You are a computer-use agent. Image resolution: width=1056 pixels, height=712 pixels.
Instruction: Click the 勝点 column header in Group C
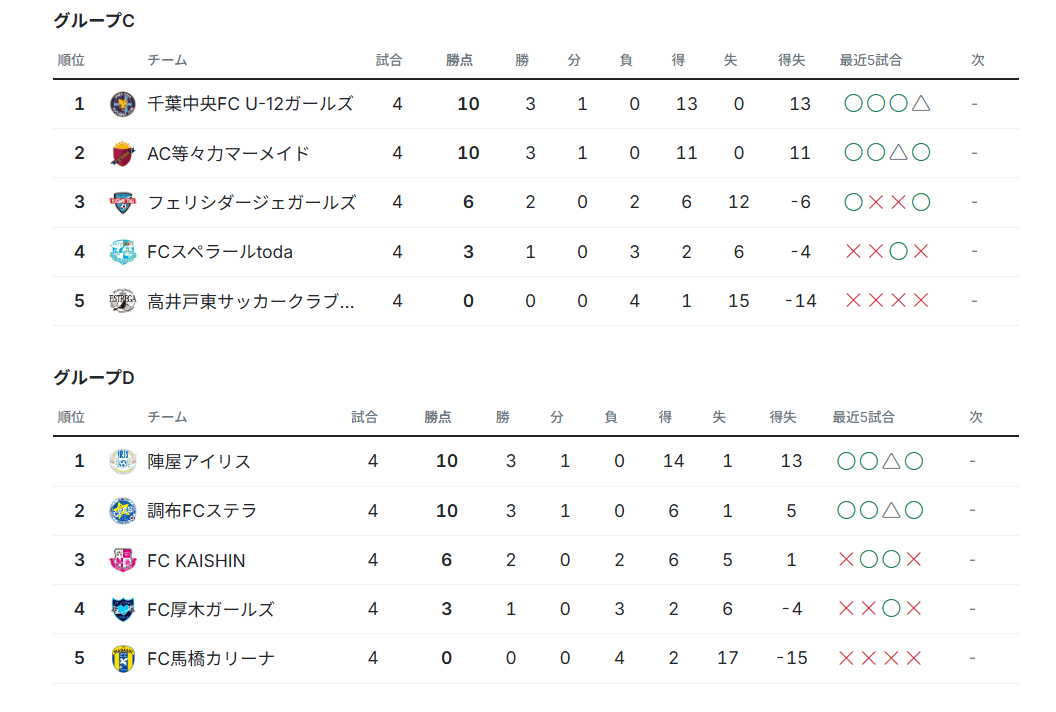[x=459, y=60]
